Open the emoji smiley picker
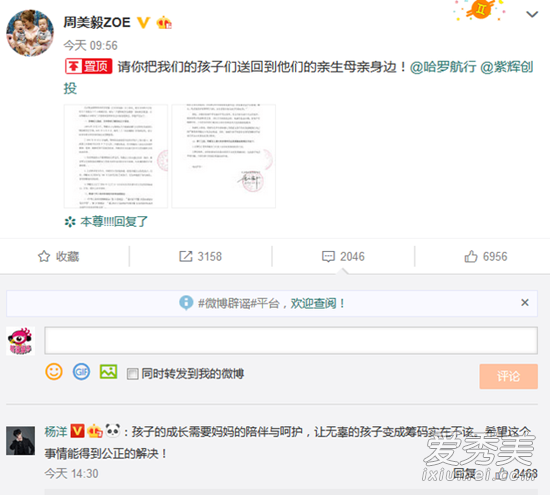 54,372
